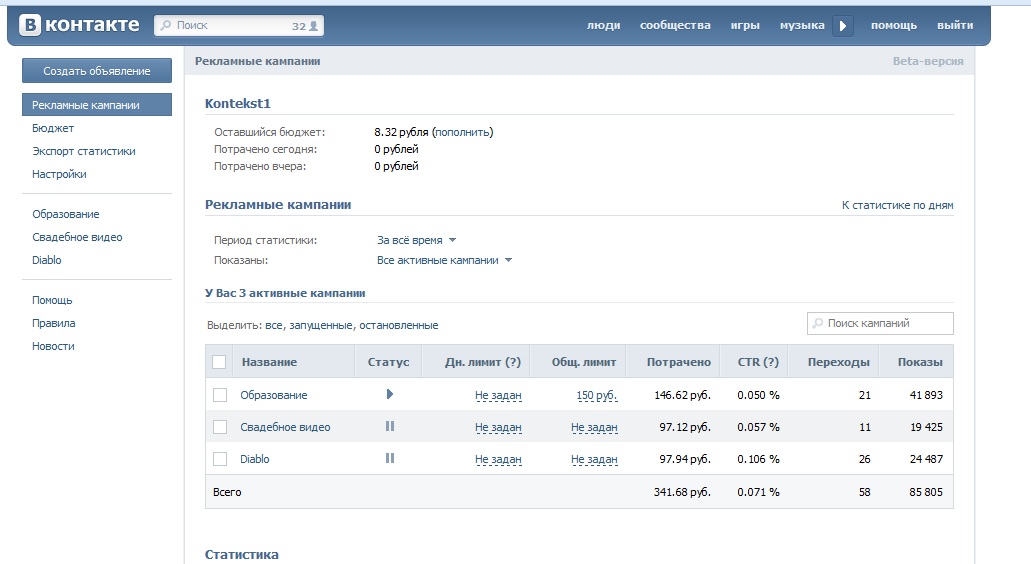Viewport: 1031px width, 564px height.
Task: Open Помощь link in sidebar
Action: (x=52, y=300)
